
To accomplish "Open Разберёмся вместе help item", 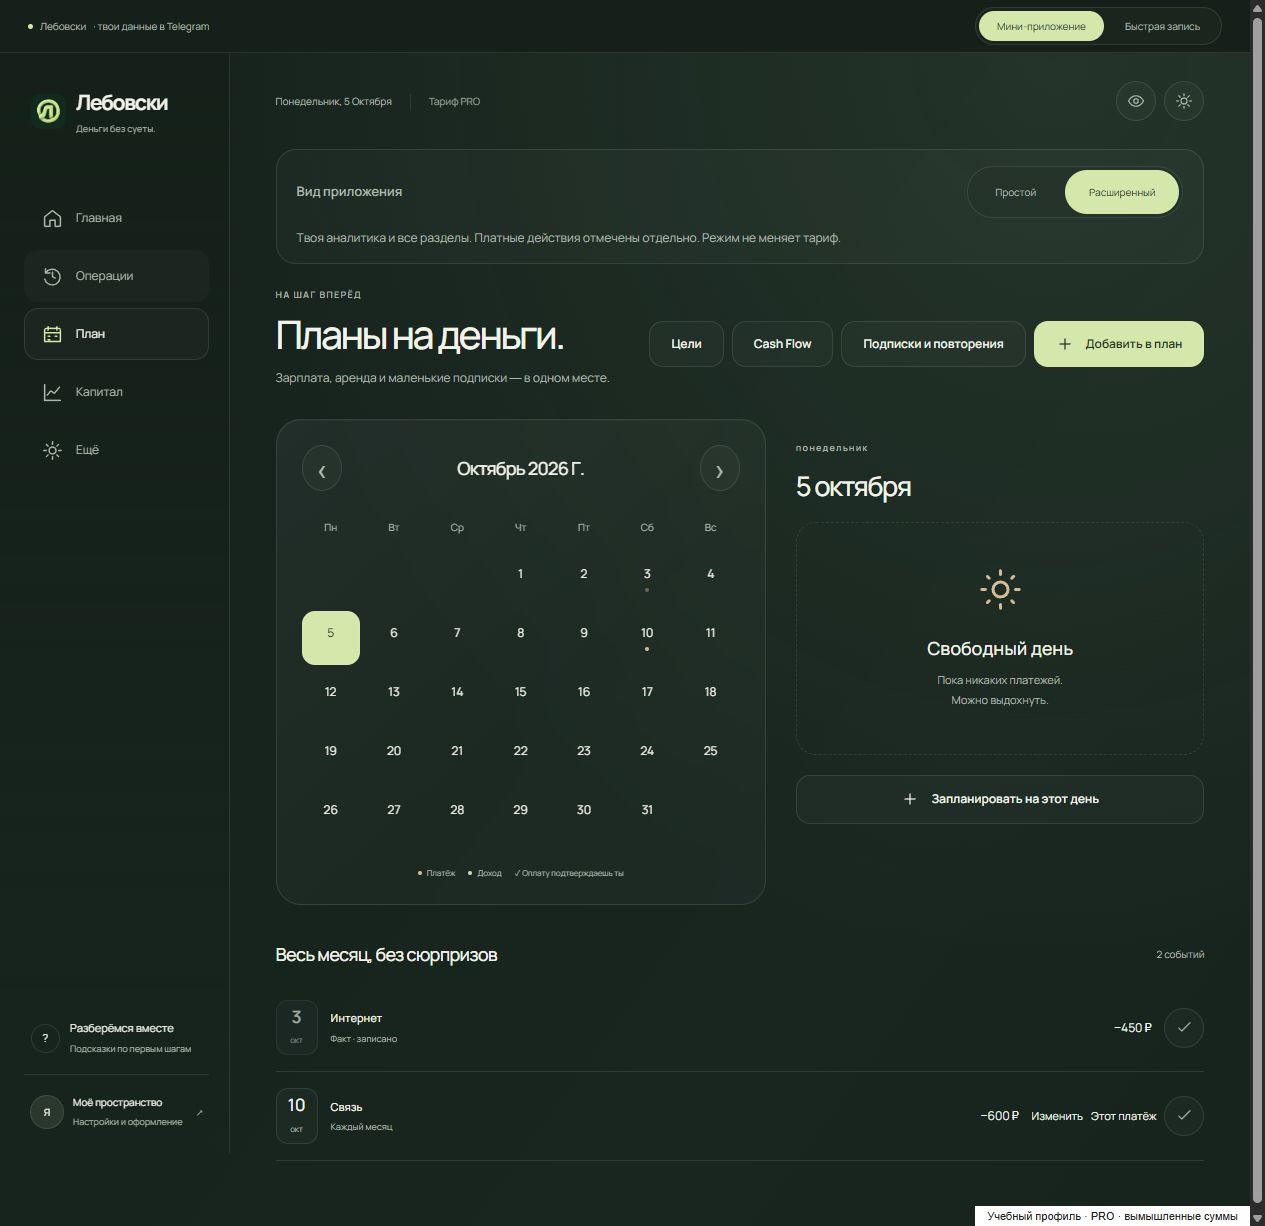I will click(x=116, y=1038).
